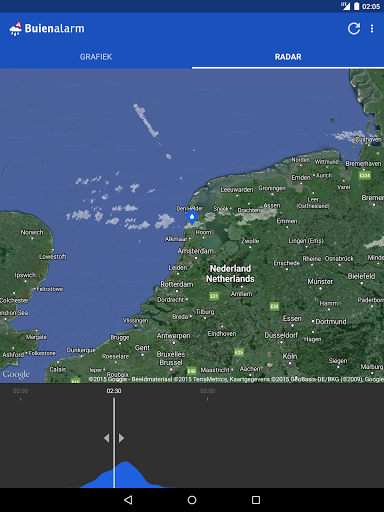Tap the Android home circle button
Viewport: 384px width, 512px height.
pos(192,500)
